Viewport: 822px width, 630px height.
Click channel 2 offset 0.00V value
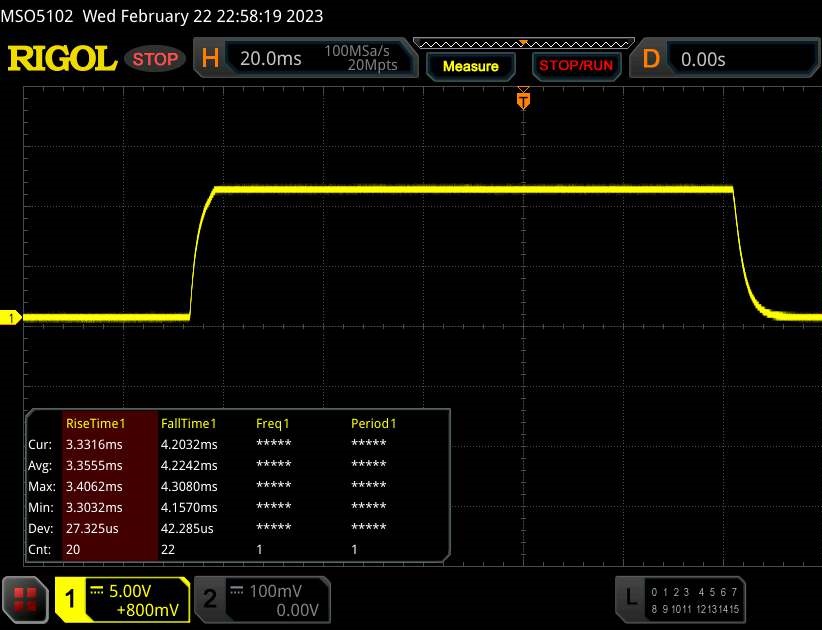(x=297, y=610)
